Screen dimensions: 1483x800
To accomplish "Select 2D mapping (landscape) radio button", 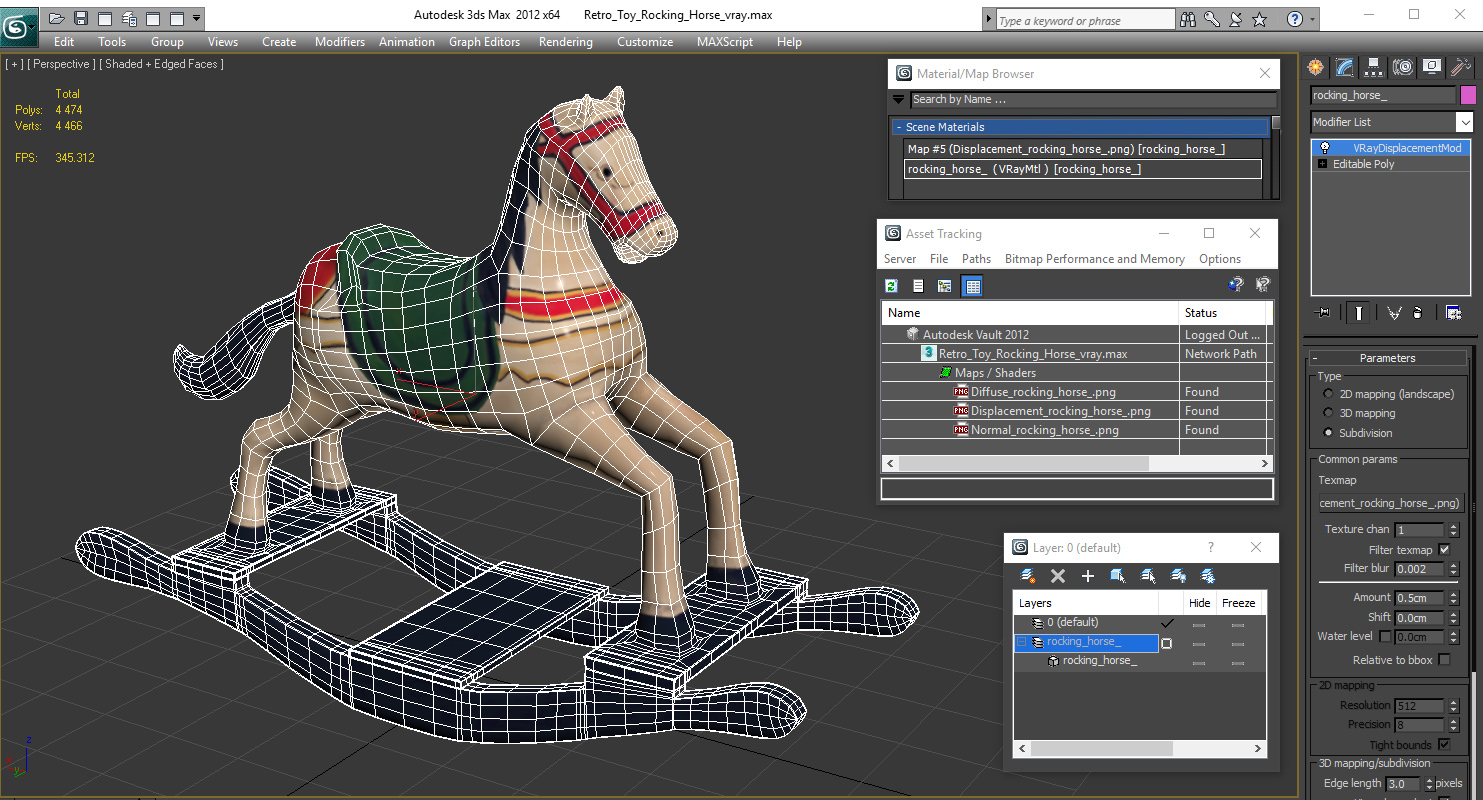I will click(x=1328, y=394).
